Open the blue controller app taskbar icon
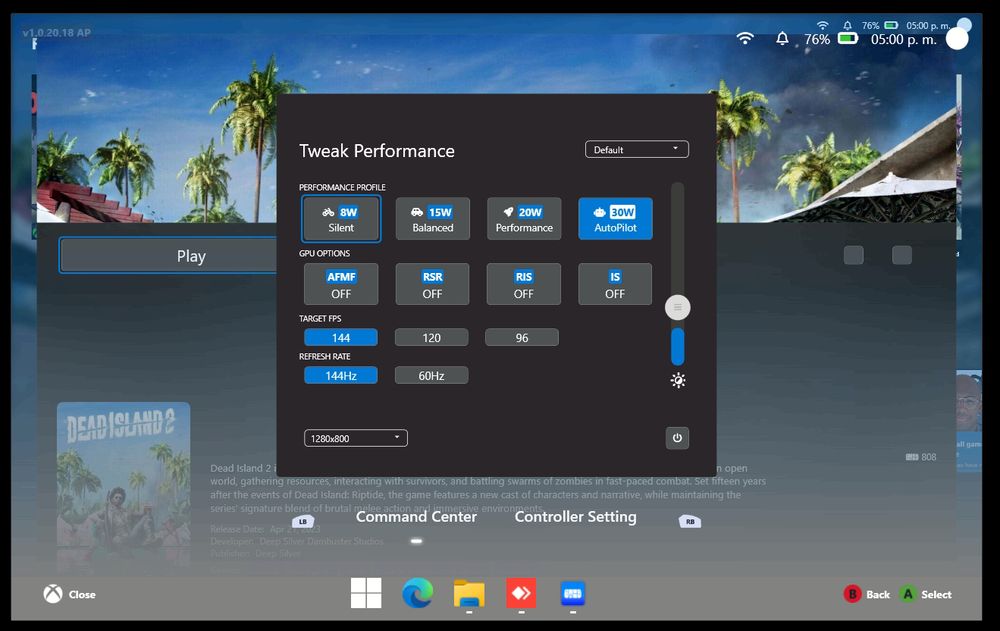This screenshot has width=1000, height=631. tap(573, 593)
